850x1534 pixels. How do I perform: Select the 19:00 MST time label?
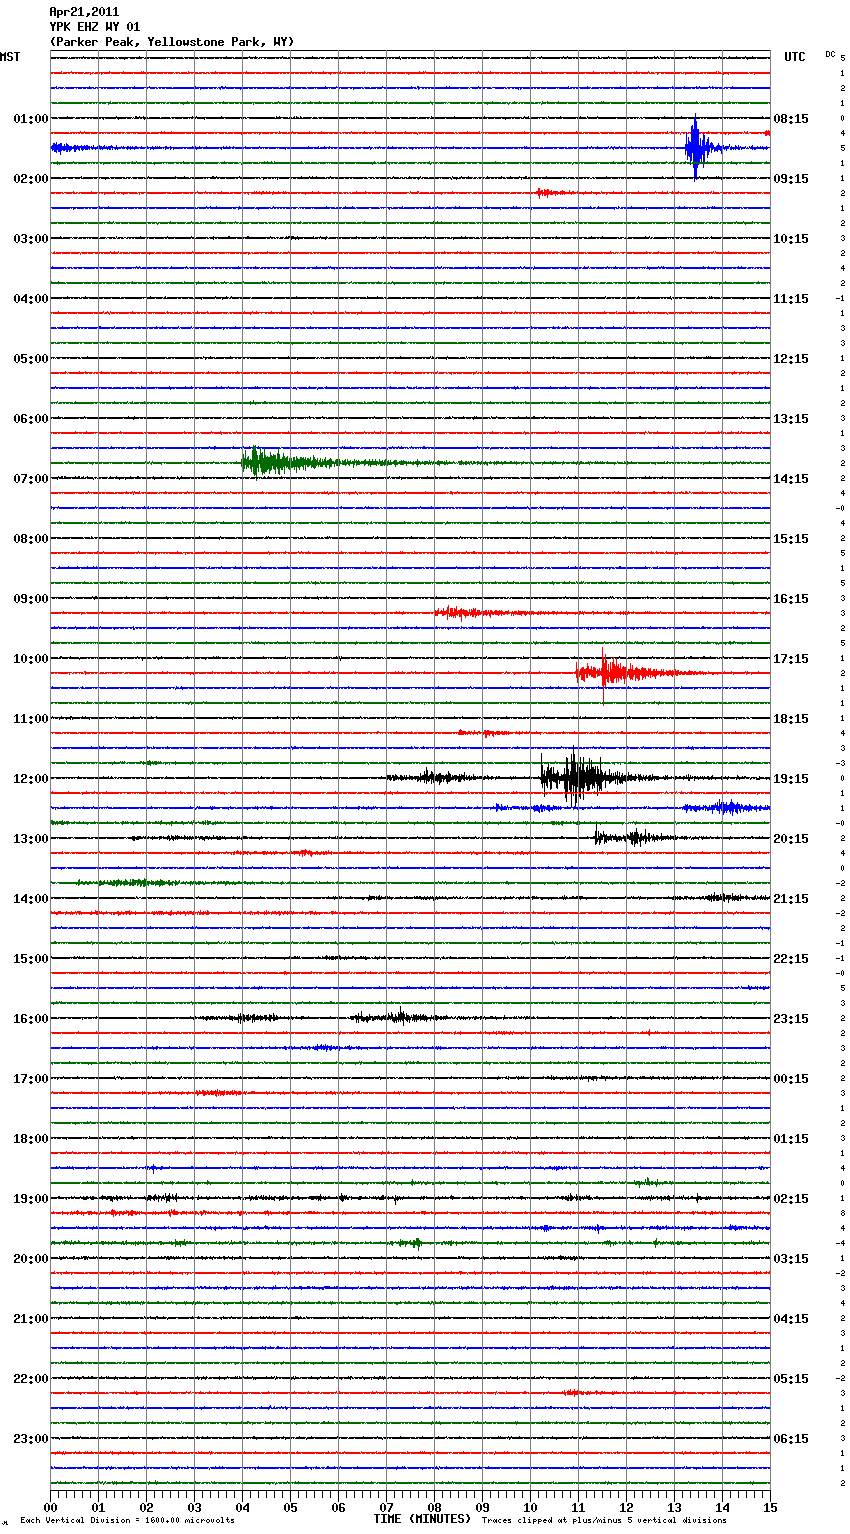tap(31, 1199)
